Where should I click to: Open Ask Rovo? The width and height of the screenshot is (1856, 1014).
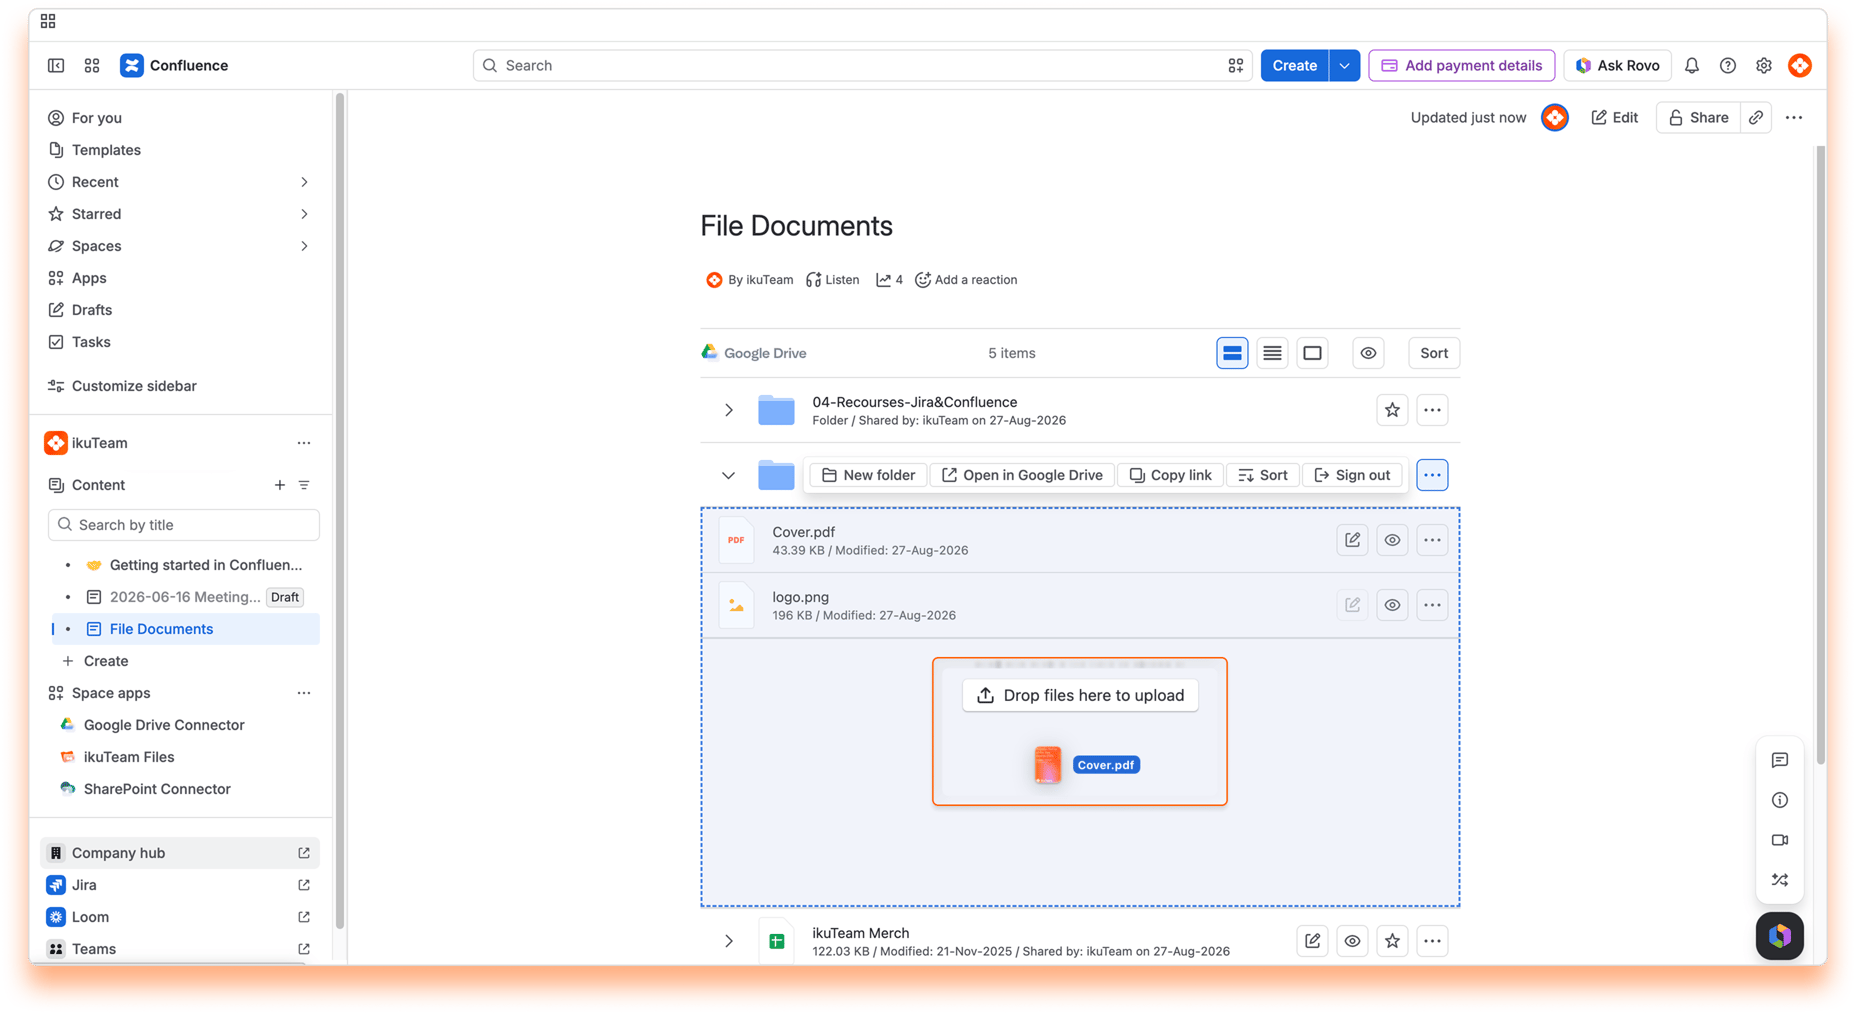click(1617, 65)
